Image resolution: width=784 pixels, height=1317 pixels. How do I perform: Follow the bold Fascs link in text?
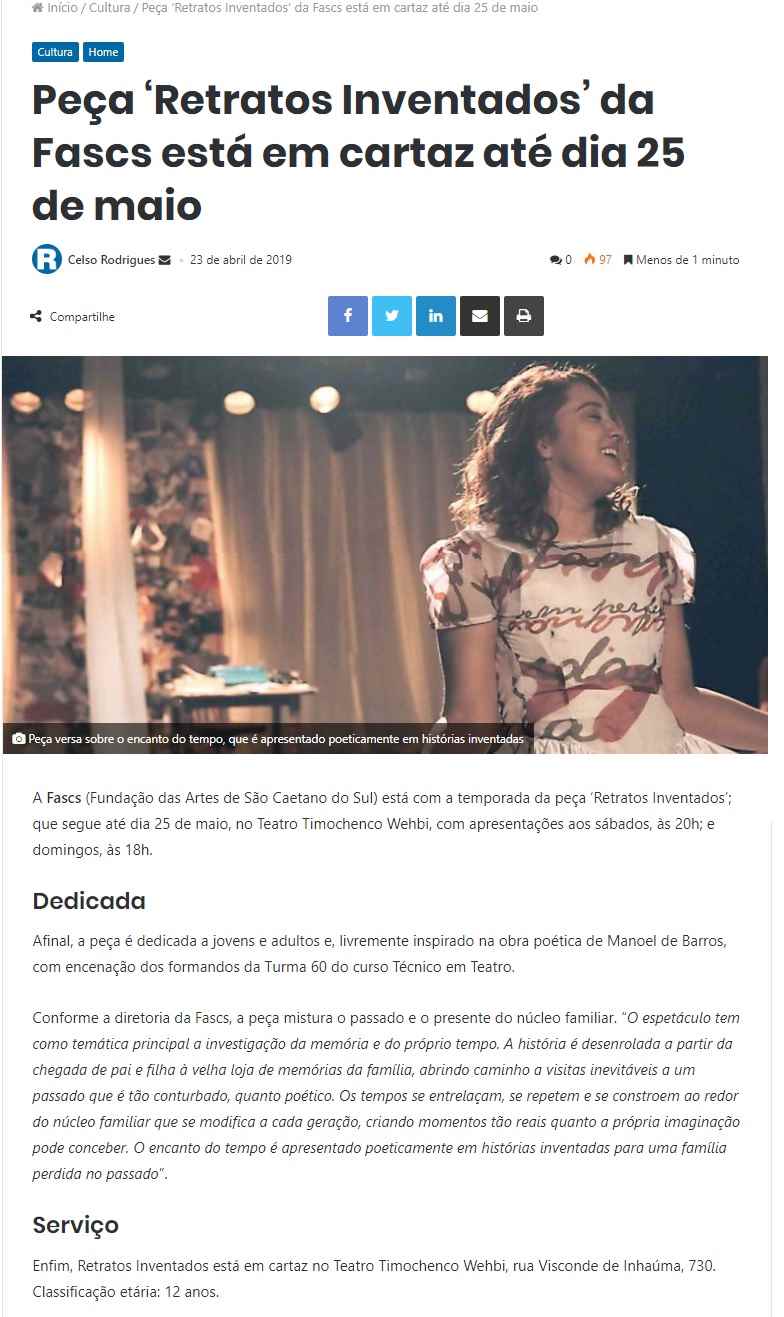(64, 798)
